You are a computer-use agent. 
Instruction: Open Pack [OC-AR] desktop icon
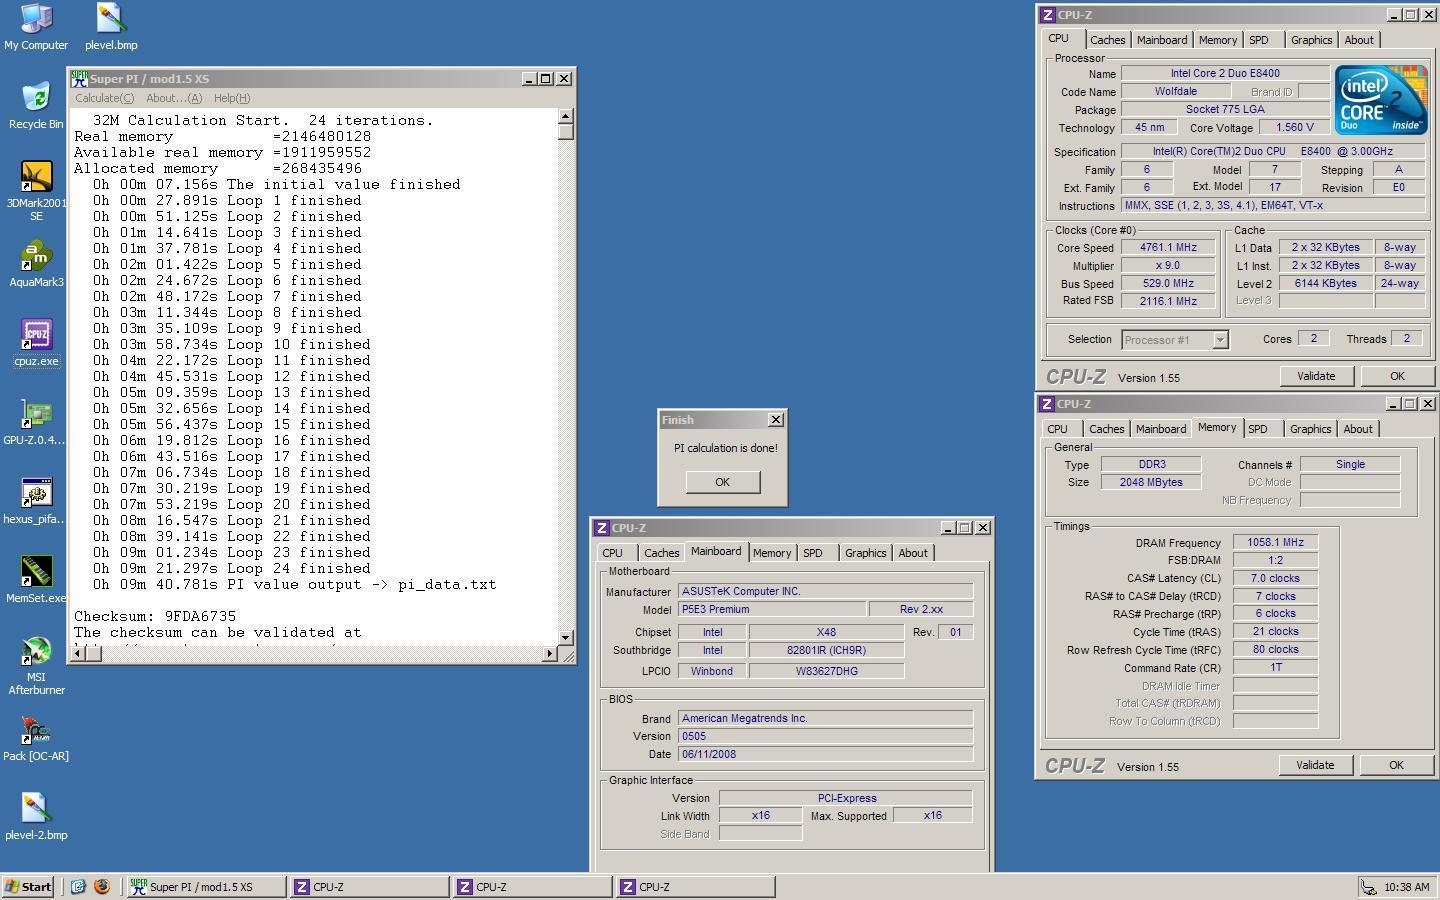point(36,738)
